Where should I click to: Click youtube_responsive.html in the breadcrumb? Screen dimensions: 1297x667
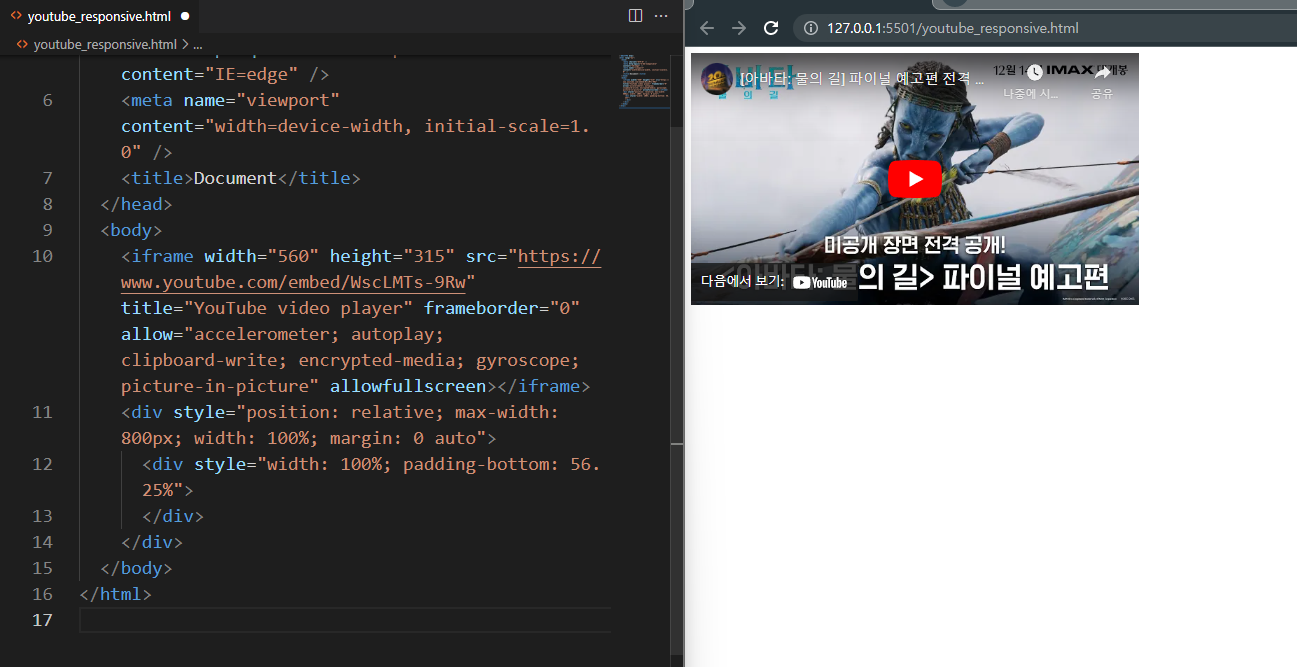[x=105, y=44]
